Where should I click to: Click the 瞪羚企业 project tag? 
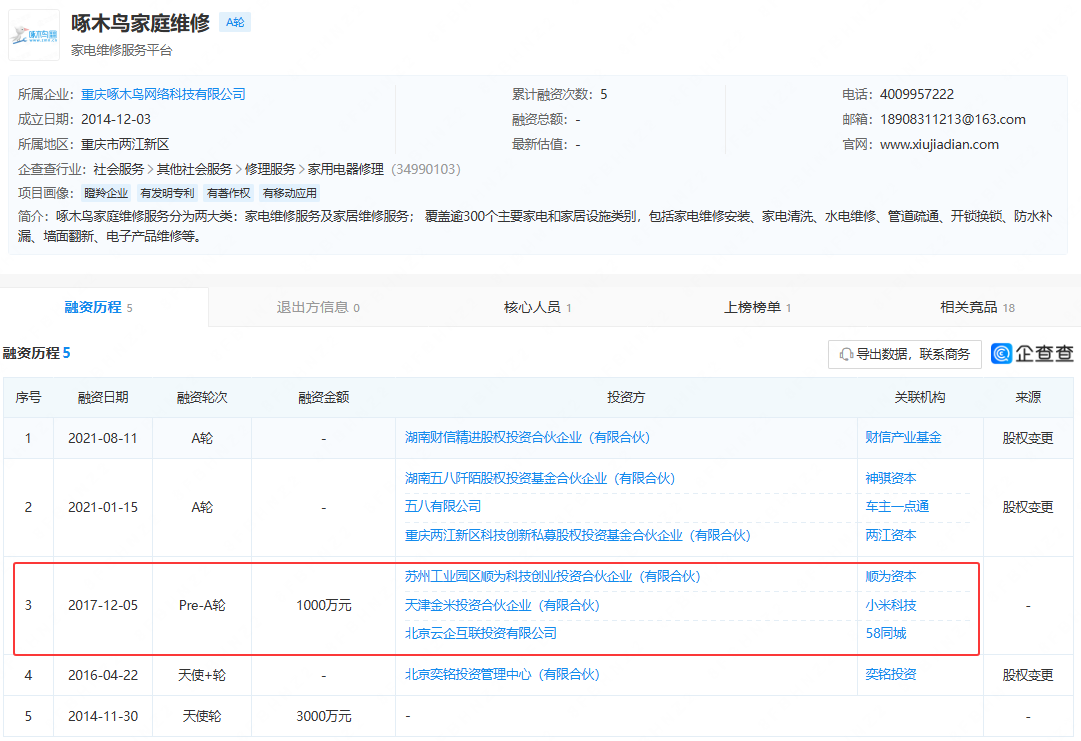pos(106,193)
